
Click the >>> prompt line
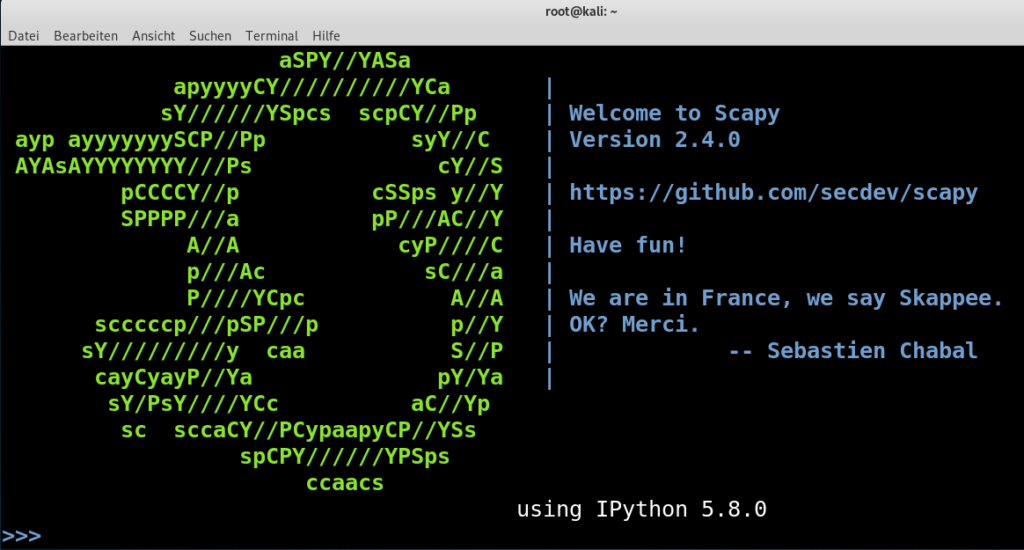[22, 536]
